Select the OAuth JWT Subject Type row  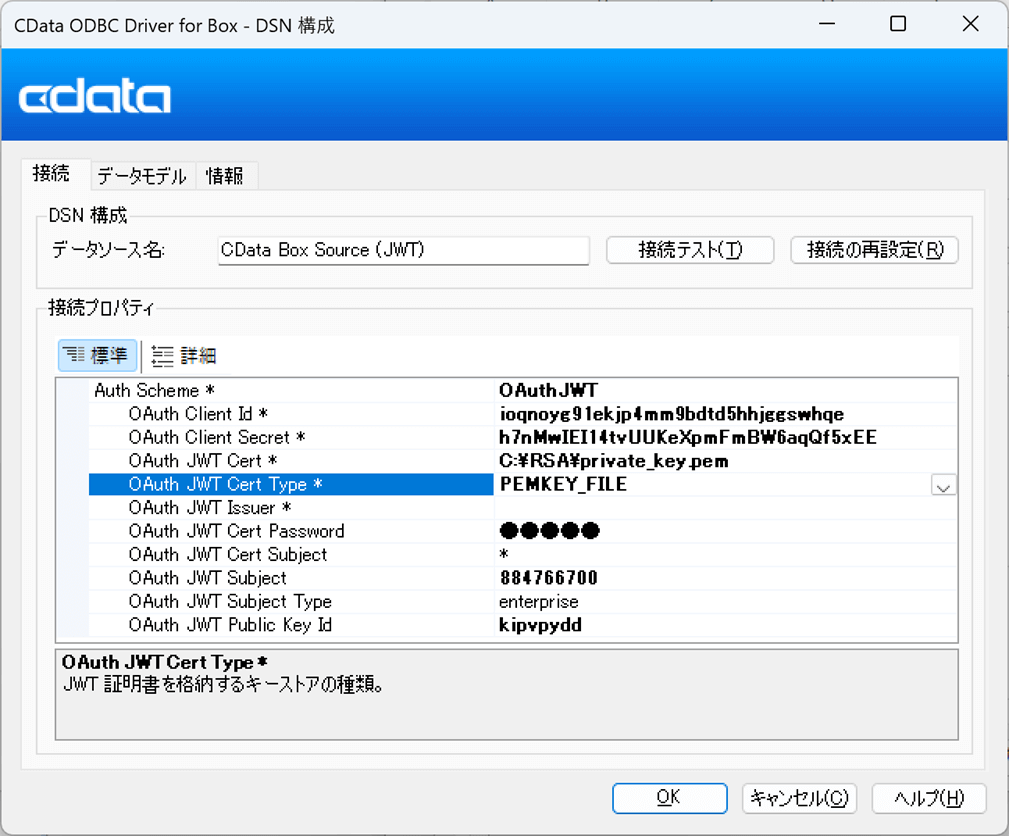(x=230, y=602)
